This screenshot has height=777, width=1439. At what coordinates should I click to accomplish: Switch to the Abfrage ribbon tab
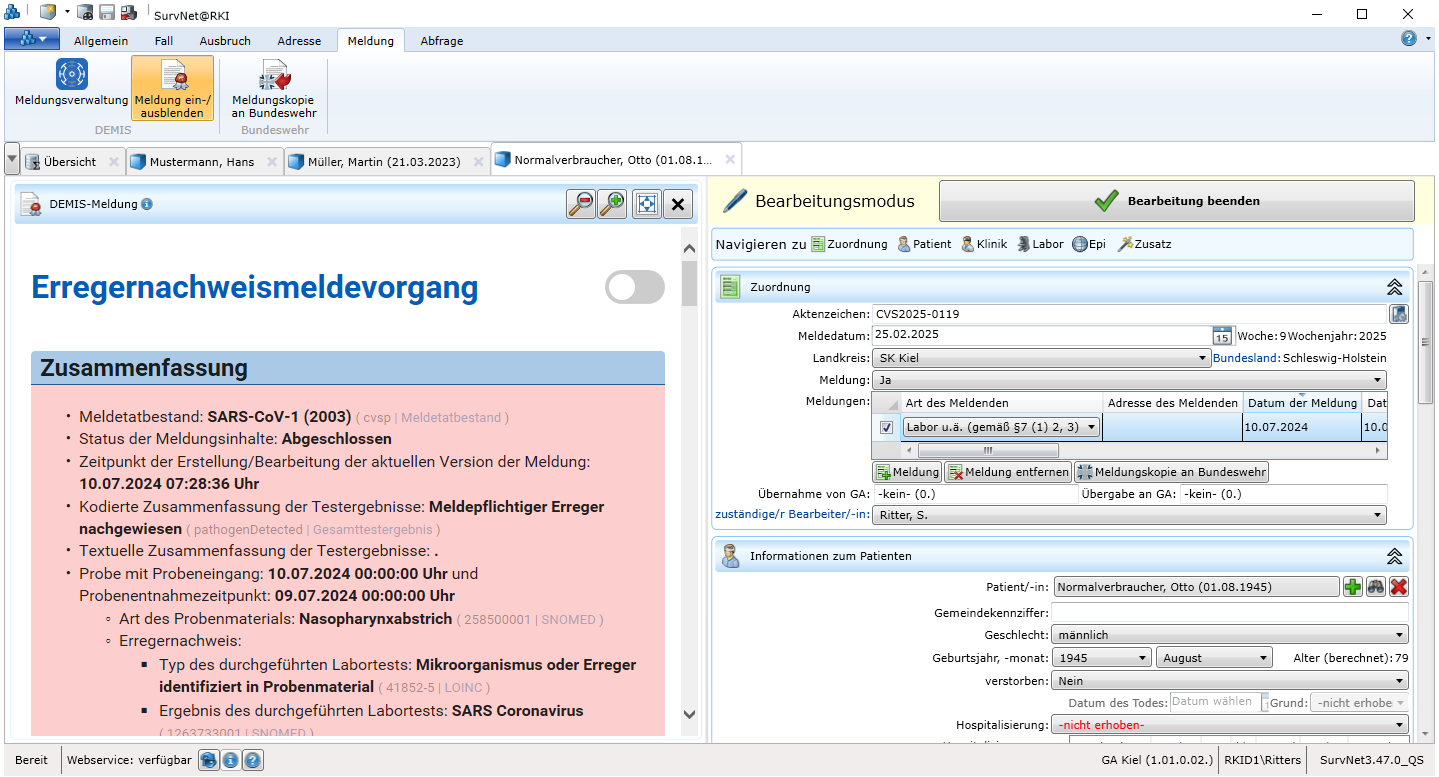click(x=441, y=41)
